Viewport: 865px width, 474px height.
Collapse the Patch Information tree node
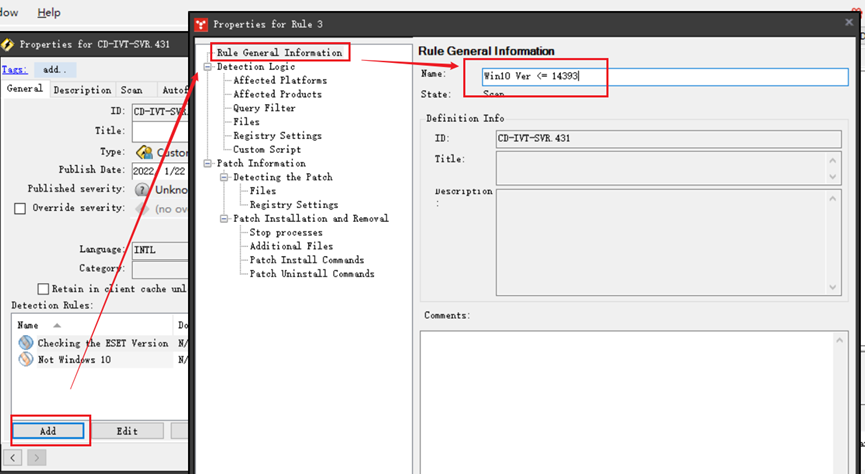[207, 163]
